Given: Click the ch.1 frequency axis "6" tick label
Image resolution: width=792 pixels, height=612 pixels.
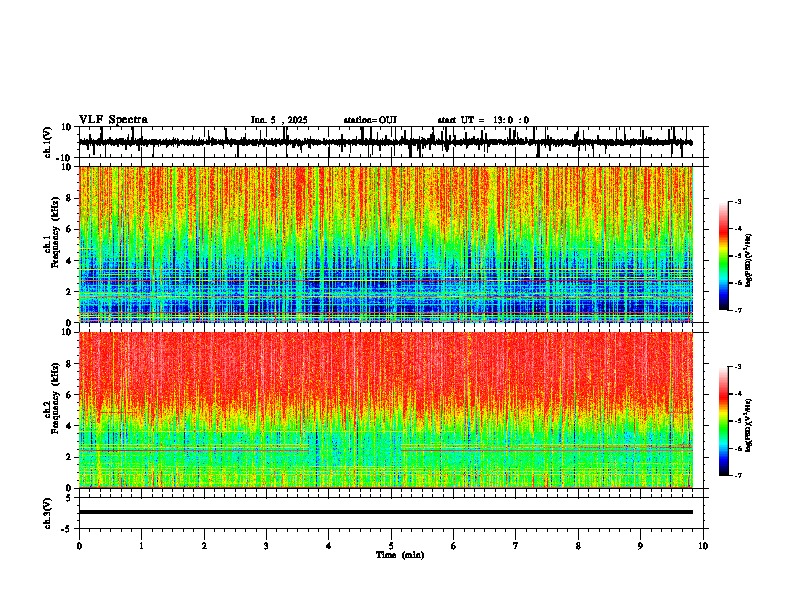Looking at the screenshot, I should (69, 230).
